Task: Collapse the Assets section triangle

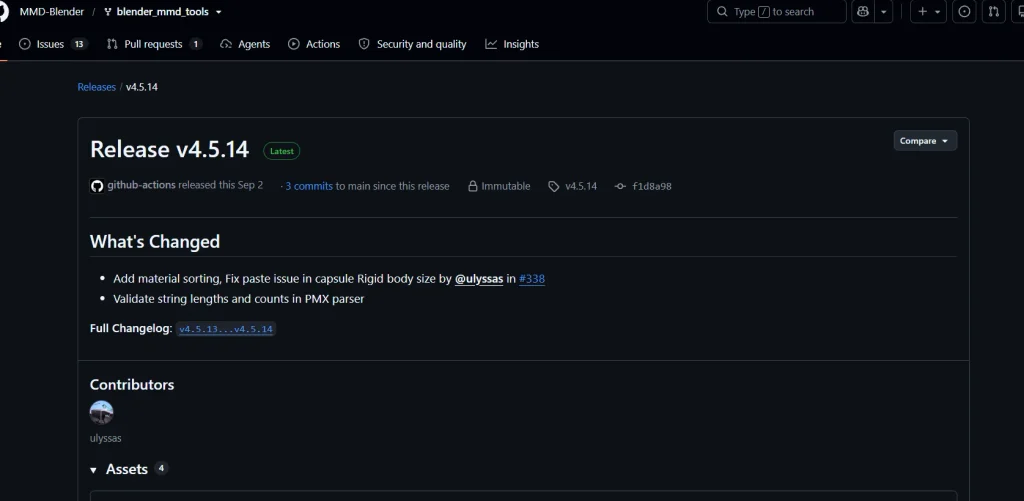Action: tap(93, 470)
